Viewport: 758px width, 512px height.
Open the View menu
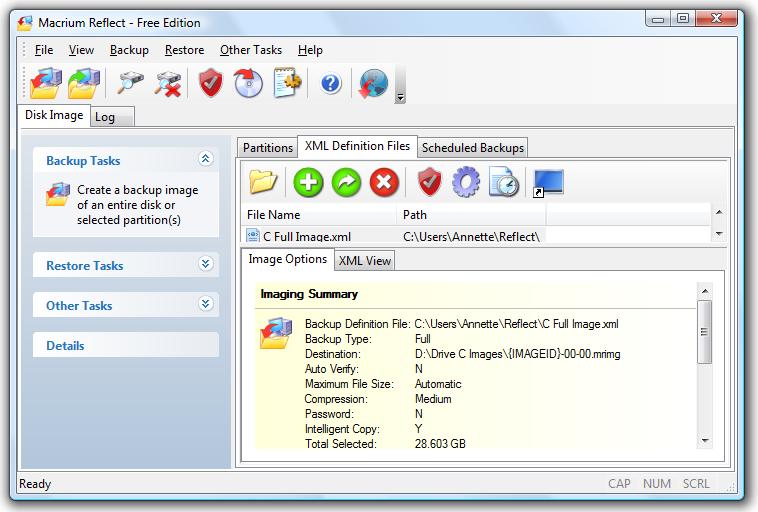coord(81,50)
